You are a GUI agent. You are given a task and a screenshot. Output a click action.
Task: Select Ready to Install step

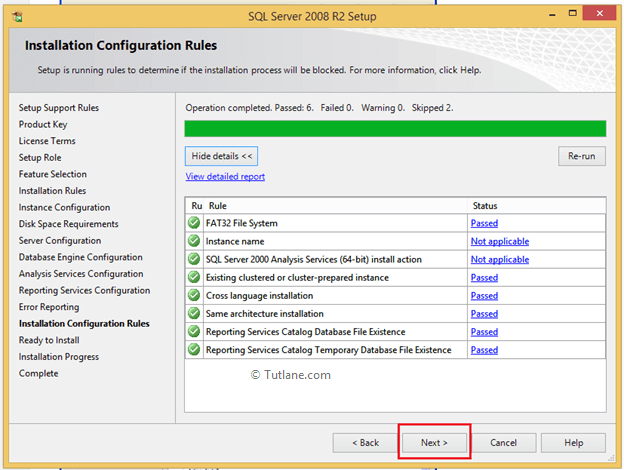(49, 340)
